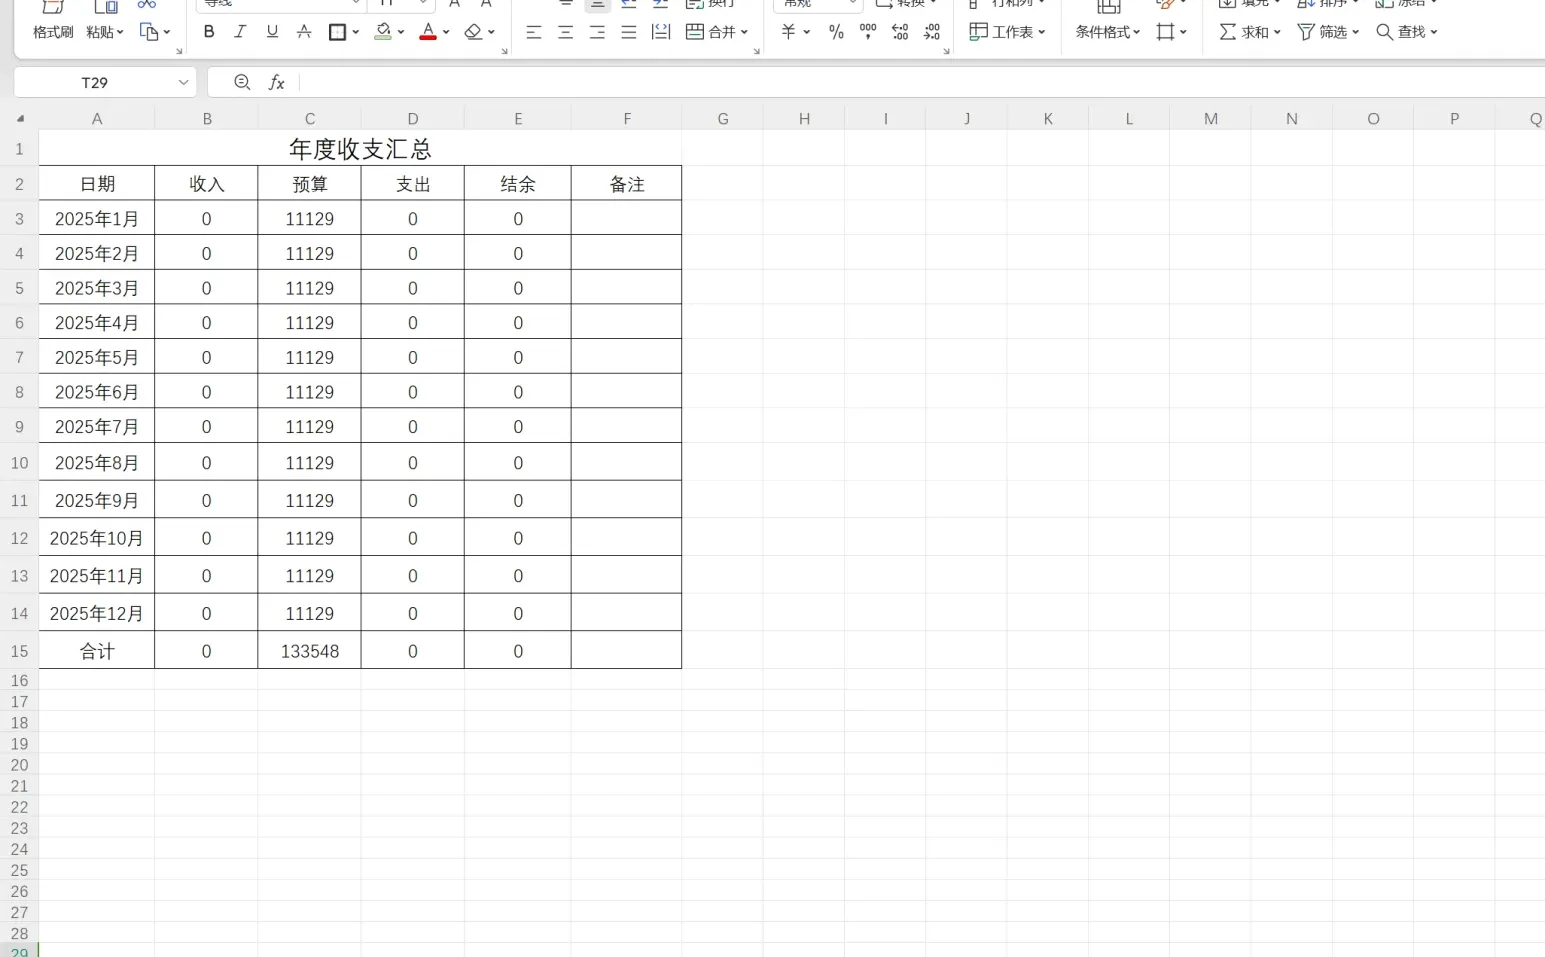1545x957 pixels.
Task: Toggle strikethrough formatting
Action: [x=304, y=32]
